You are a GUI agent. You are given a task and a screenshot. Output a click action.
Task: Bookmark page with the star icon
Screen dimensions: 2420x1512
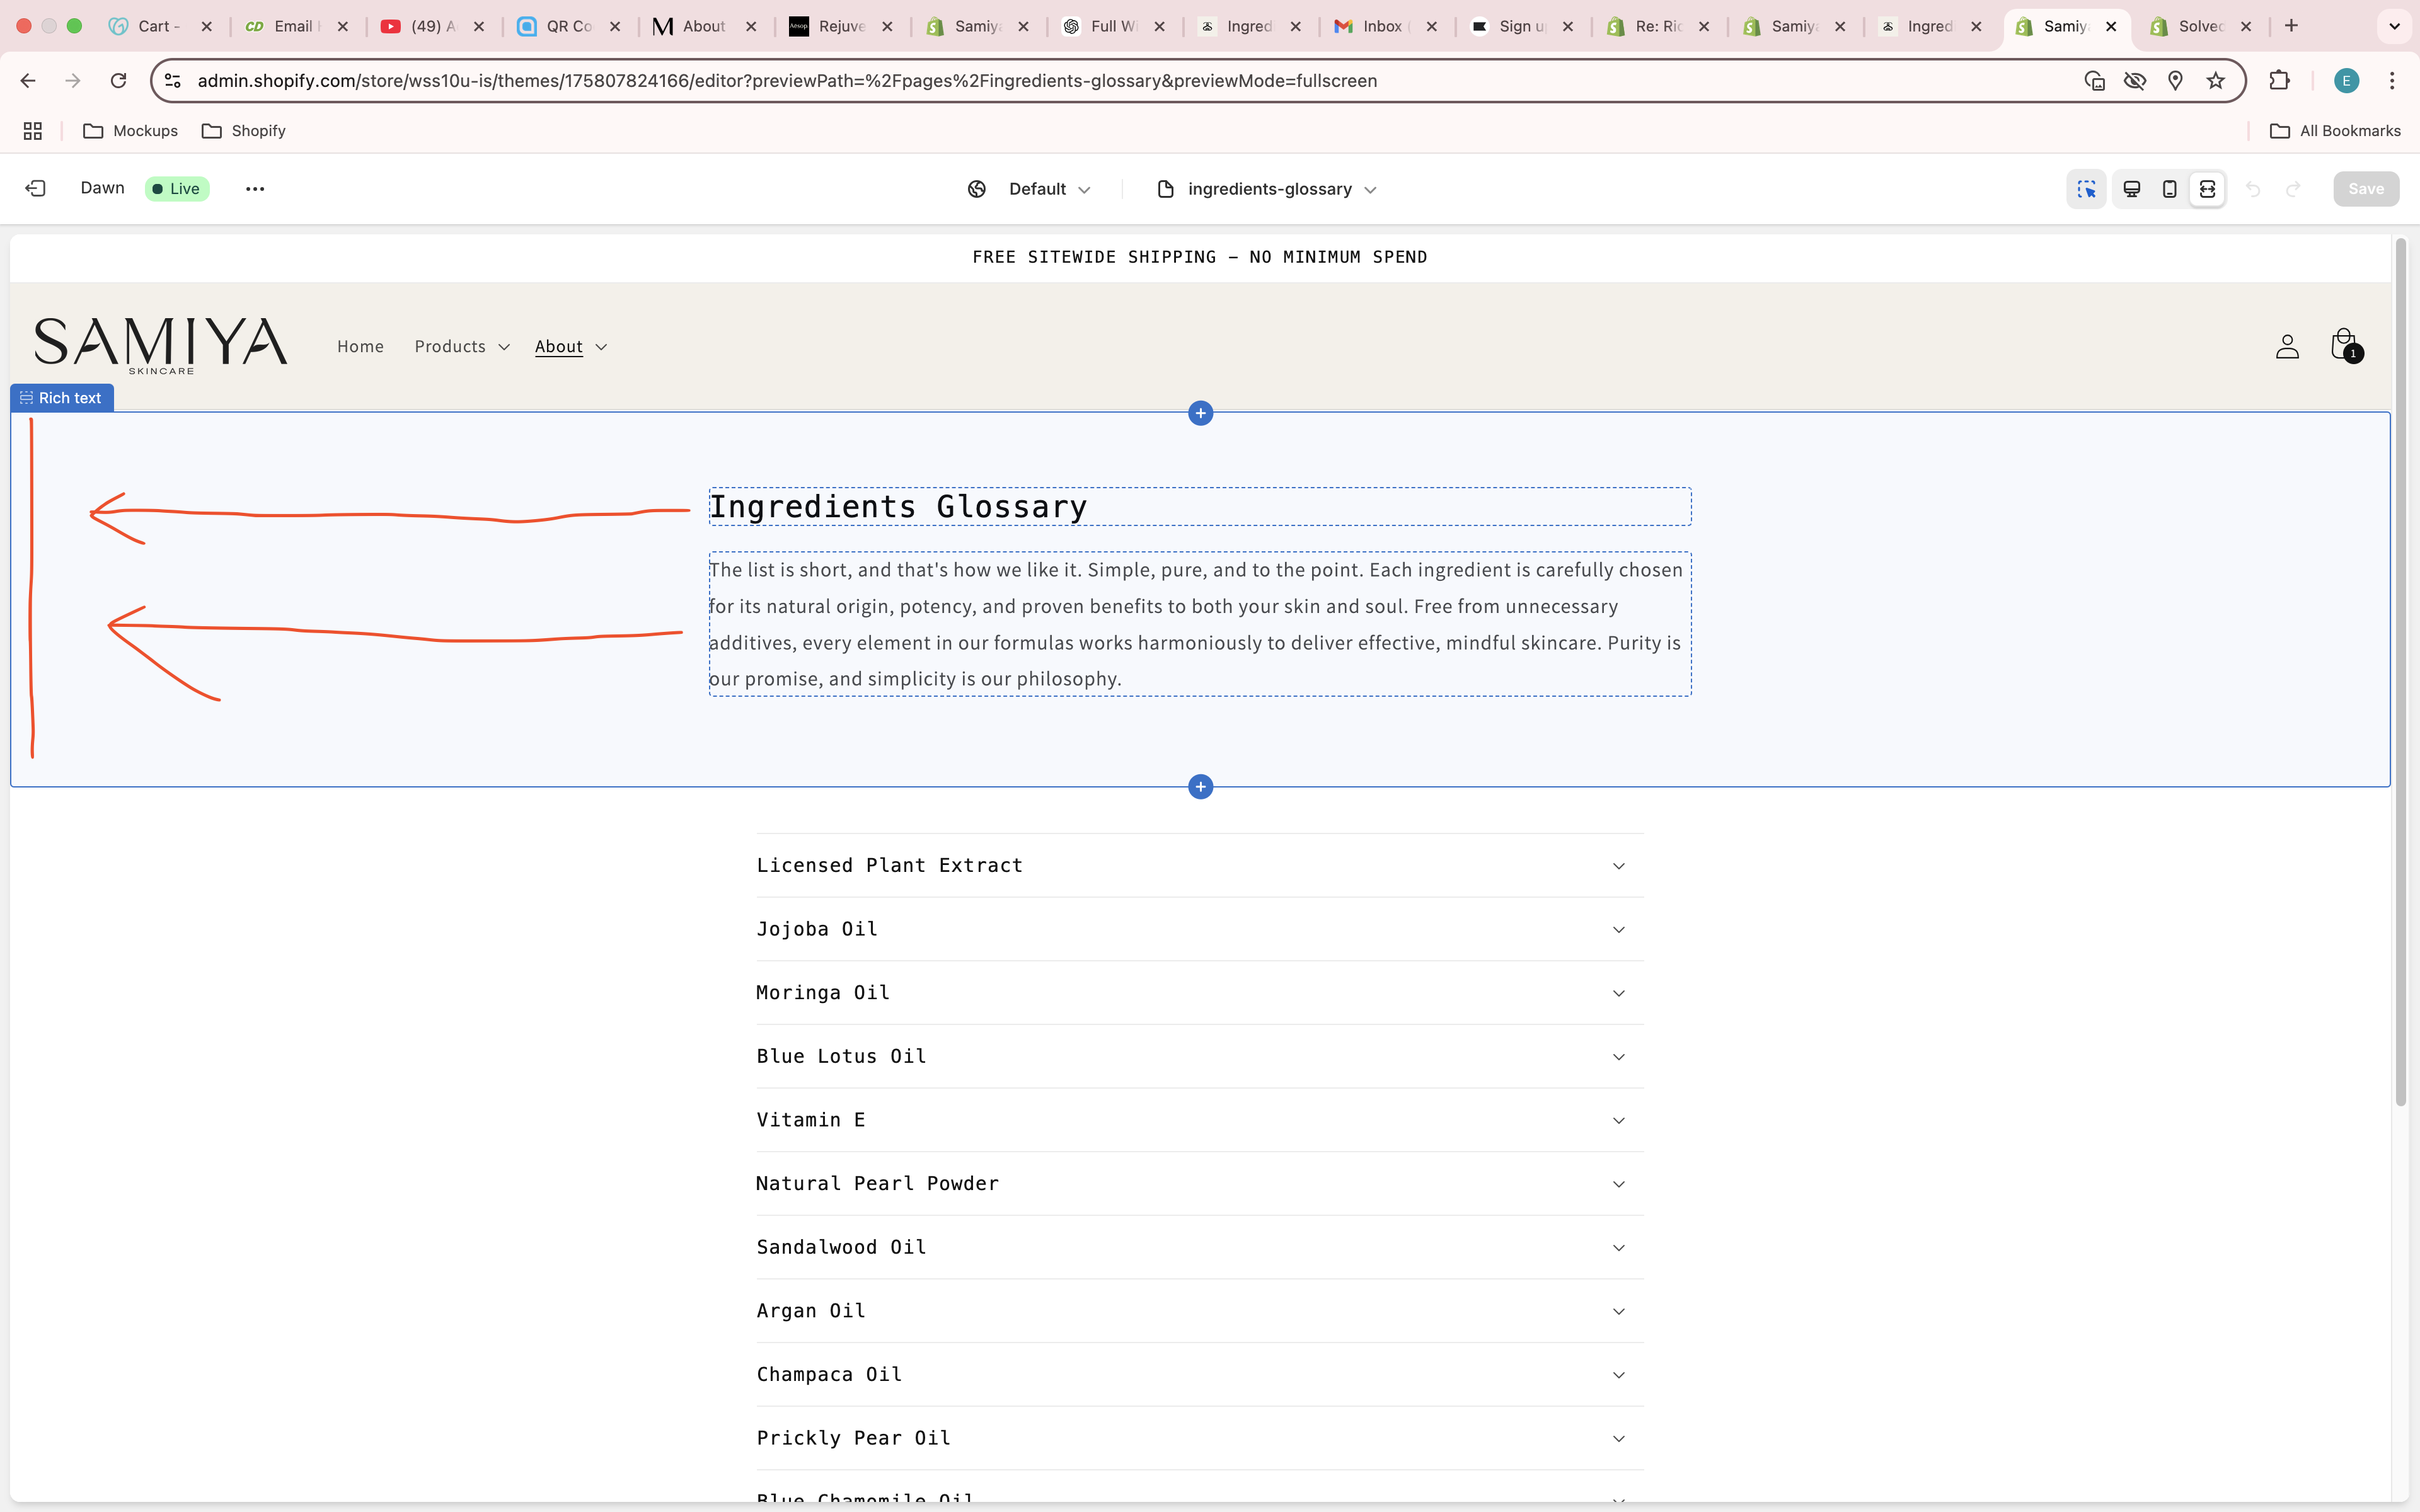point(2216,81)
